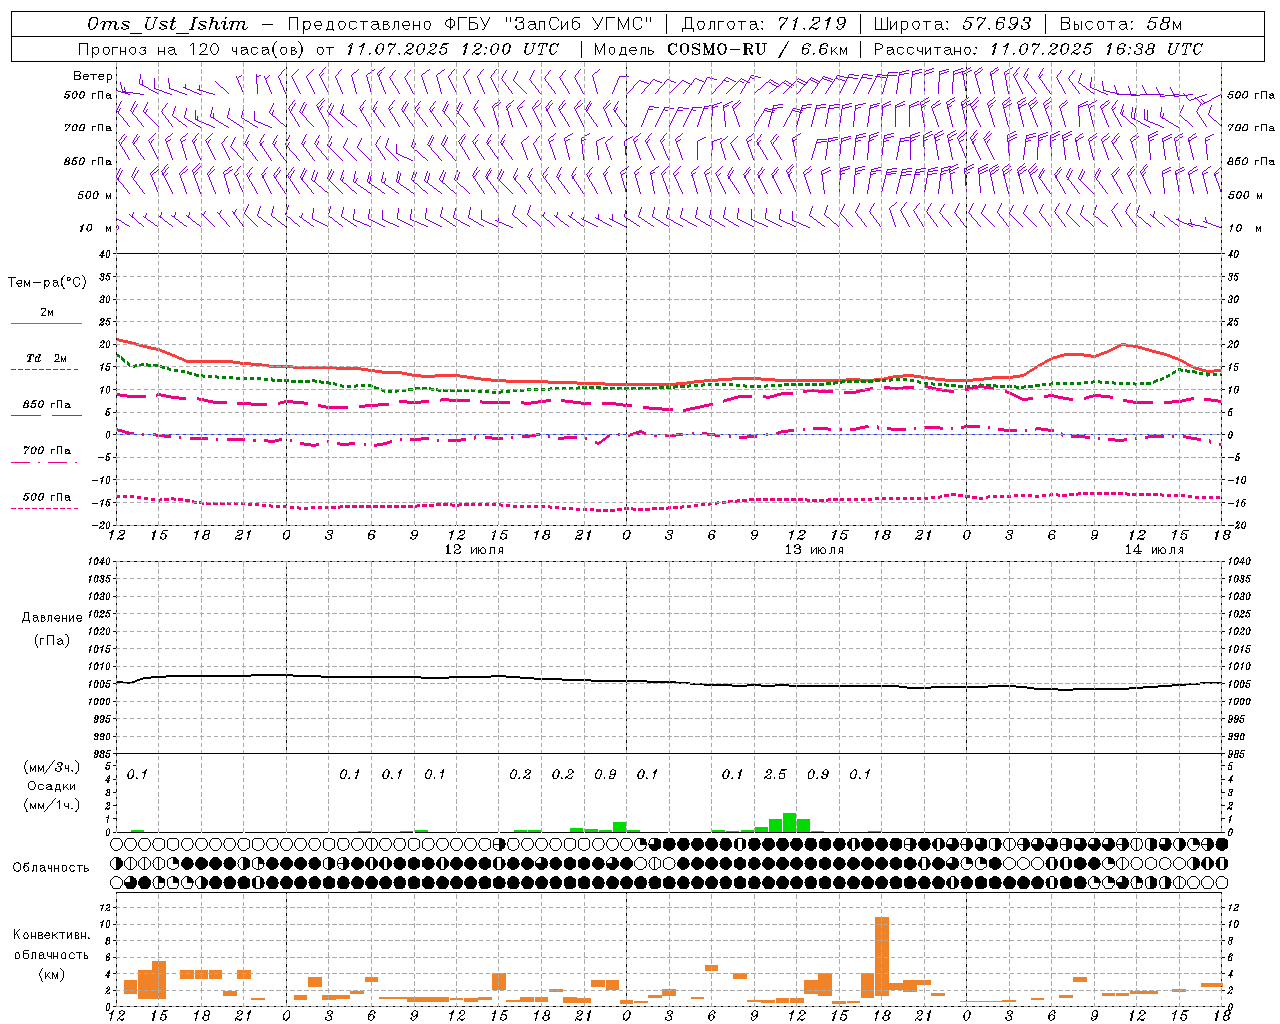Click the 700 гПа temperature legend label
The image size is (1280, 1024).
[47, 451]
